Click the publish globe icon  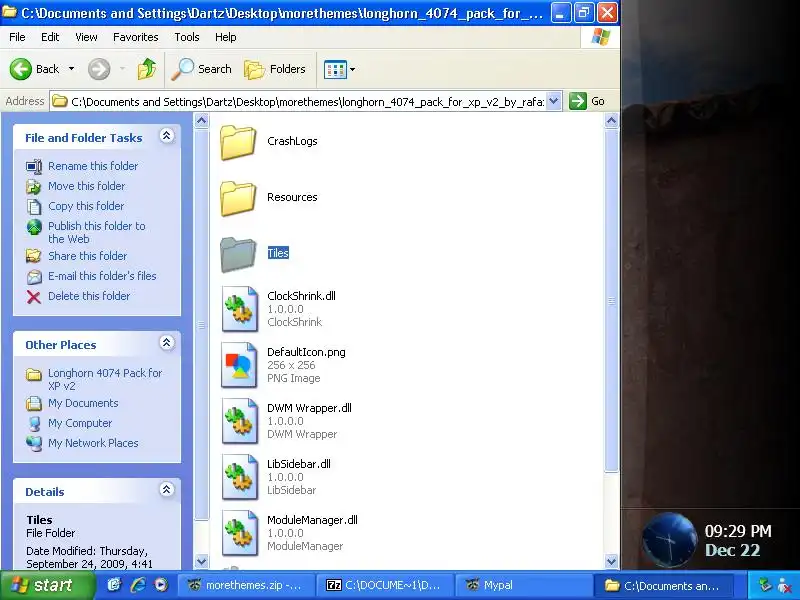point(34,227)
